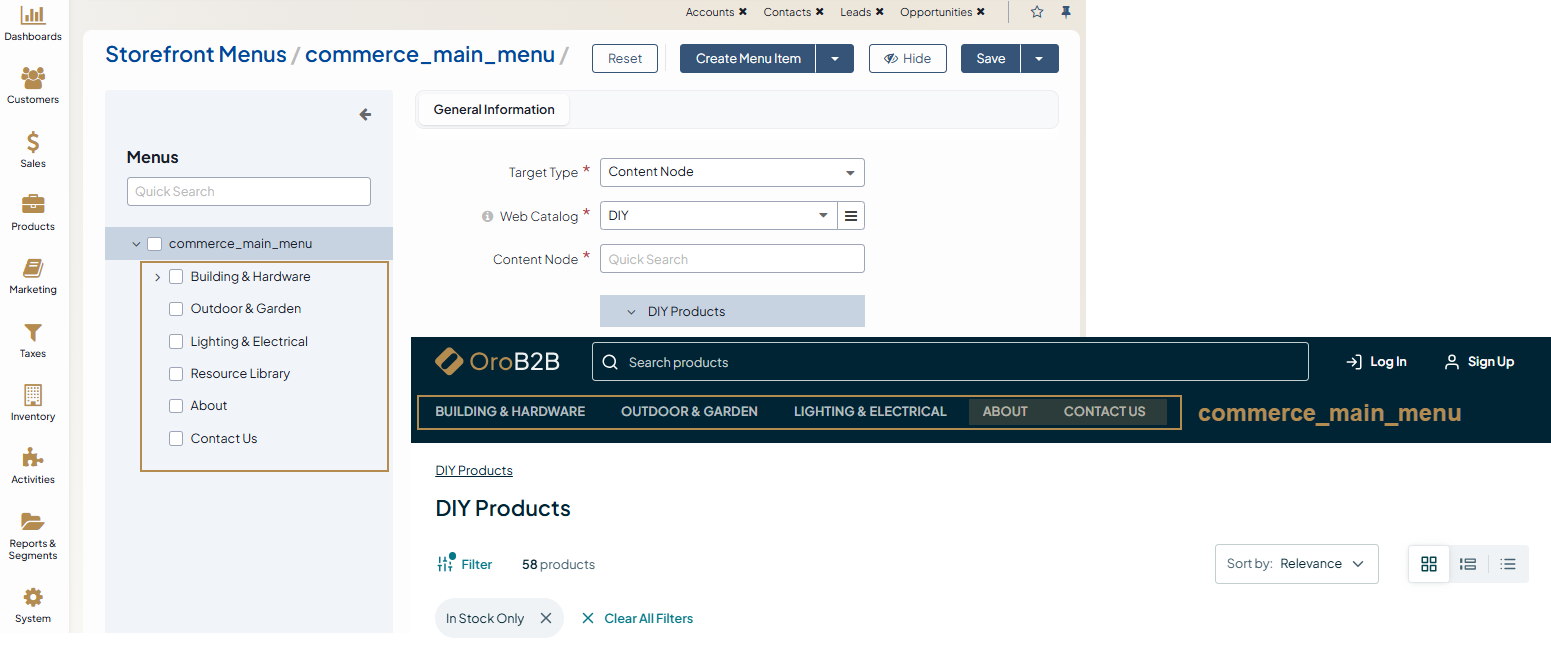This screenshot has width=1551, height=654.
Task: Focus Search products field
Action: (x=950, y=362)
